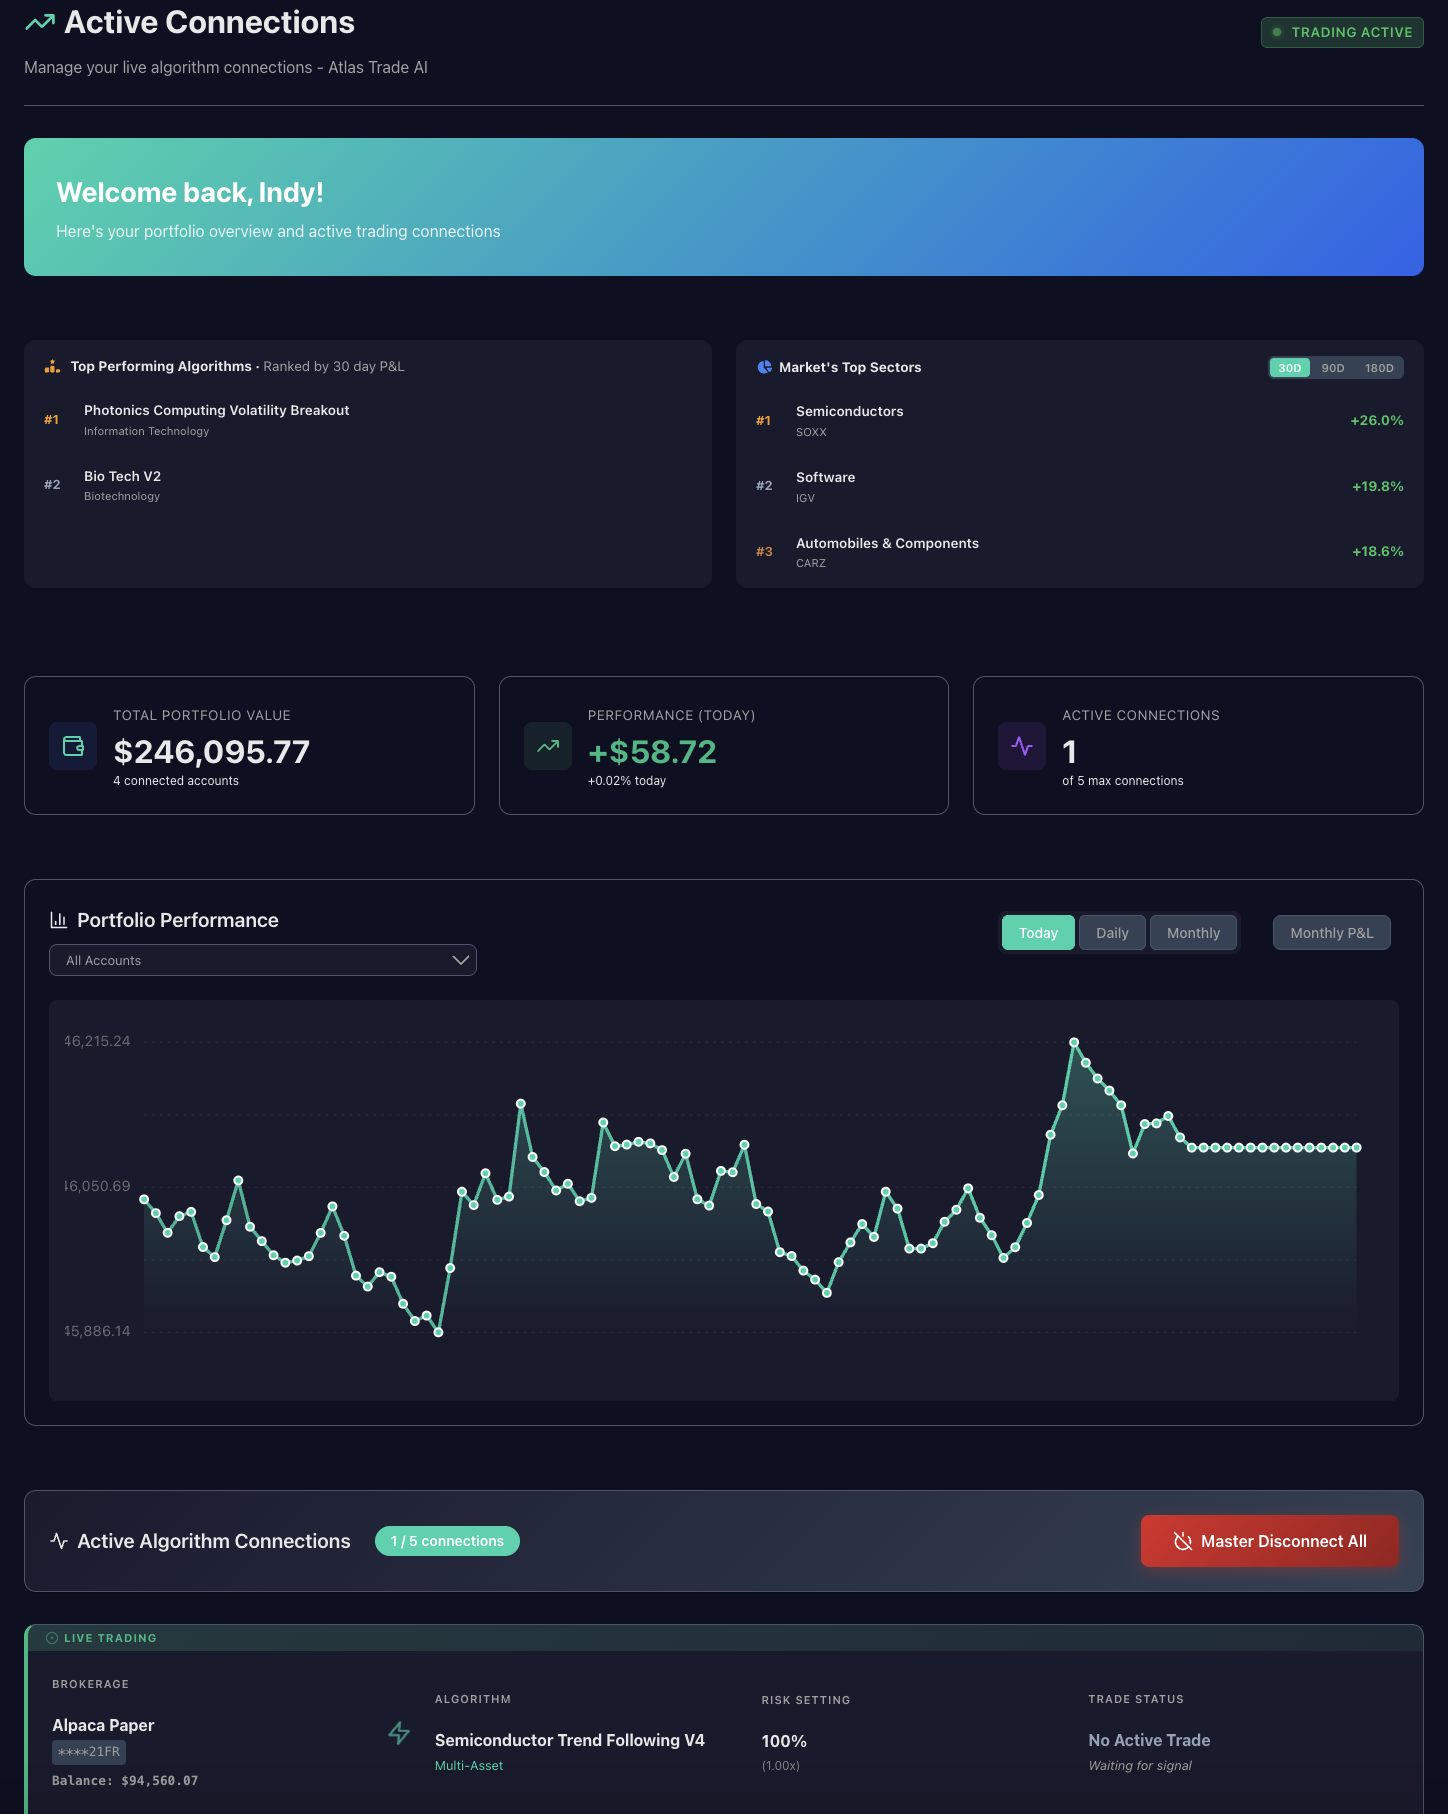
Task: Click the wallet icon in Total Portfolio Value
Action: [x=73, y=746]
